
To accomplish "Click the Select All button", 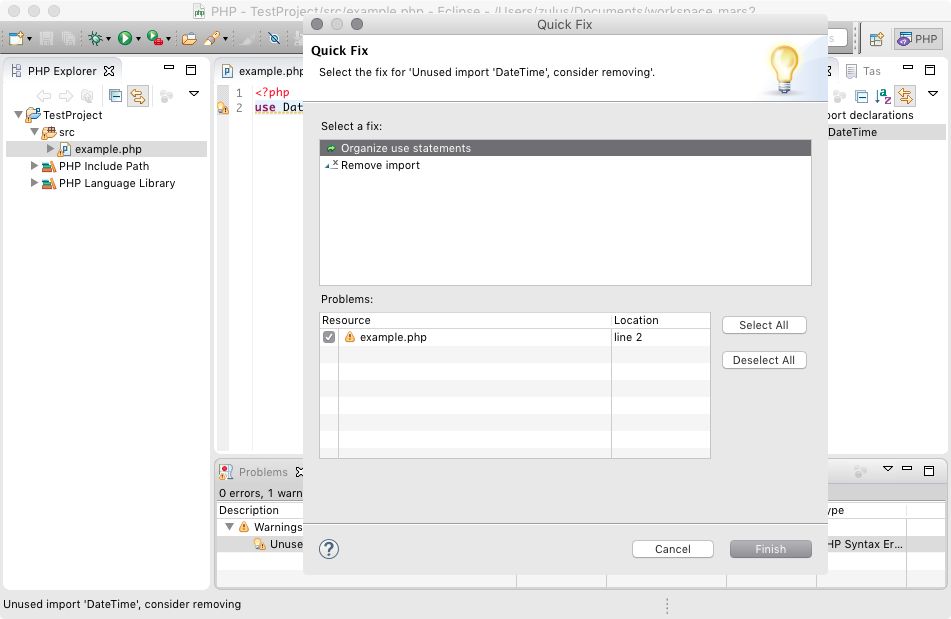I will [764, 325].
